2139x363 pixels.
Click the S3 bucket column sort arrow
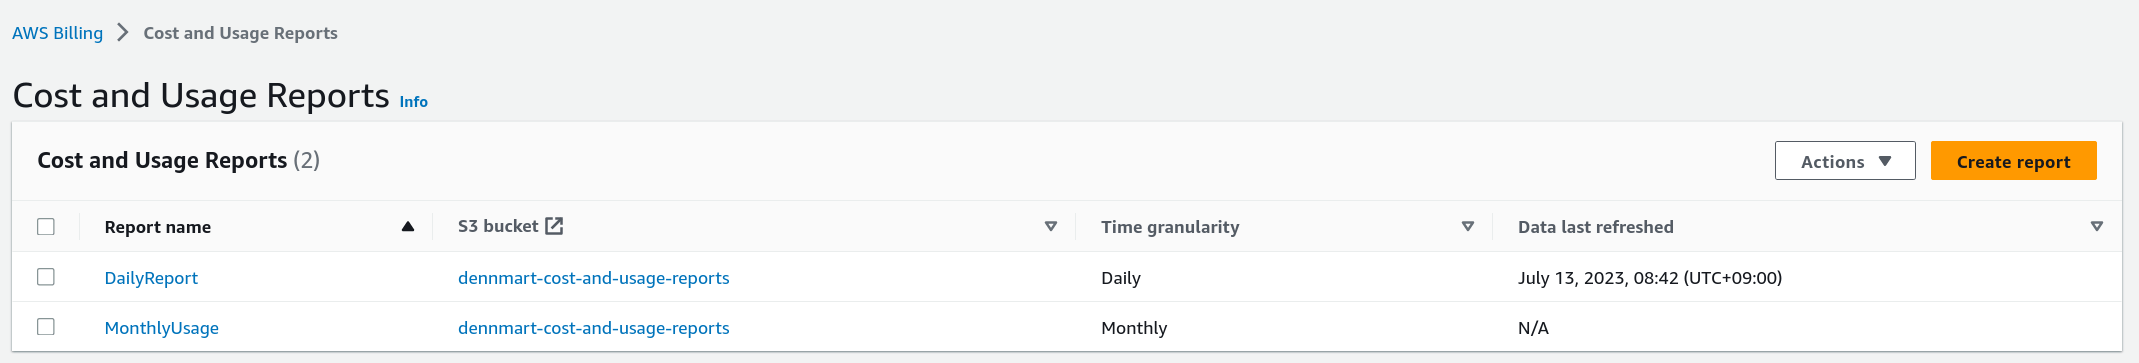tap(1051, 227)
